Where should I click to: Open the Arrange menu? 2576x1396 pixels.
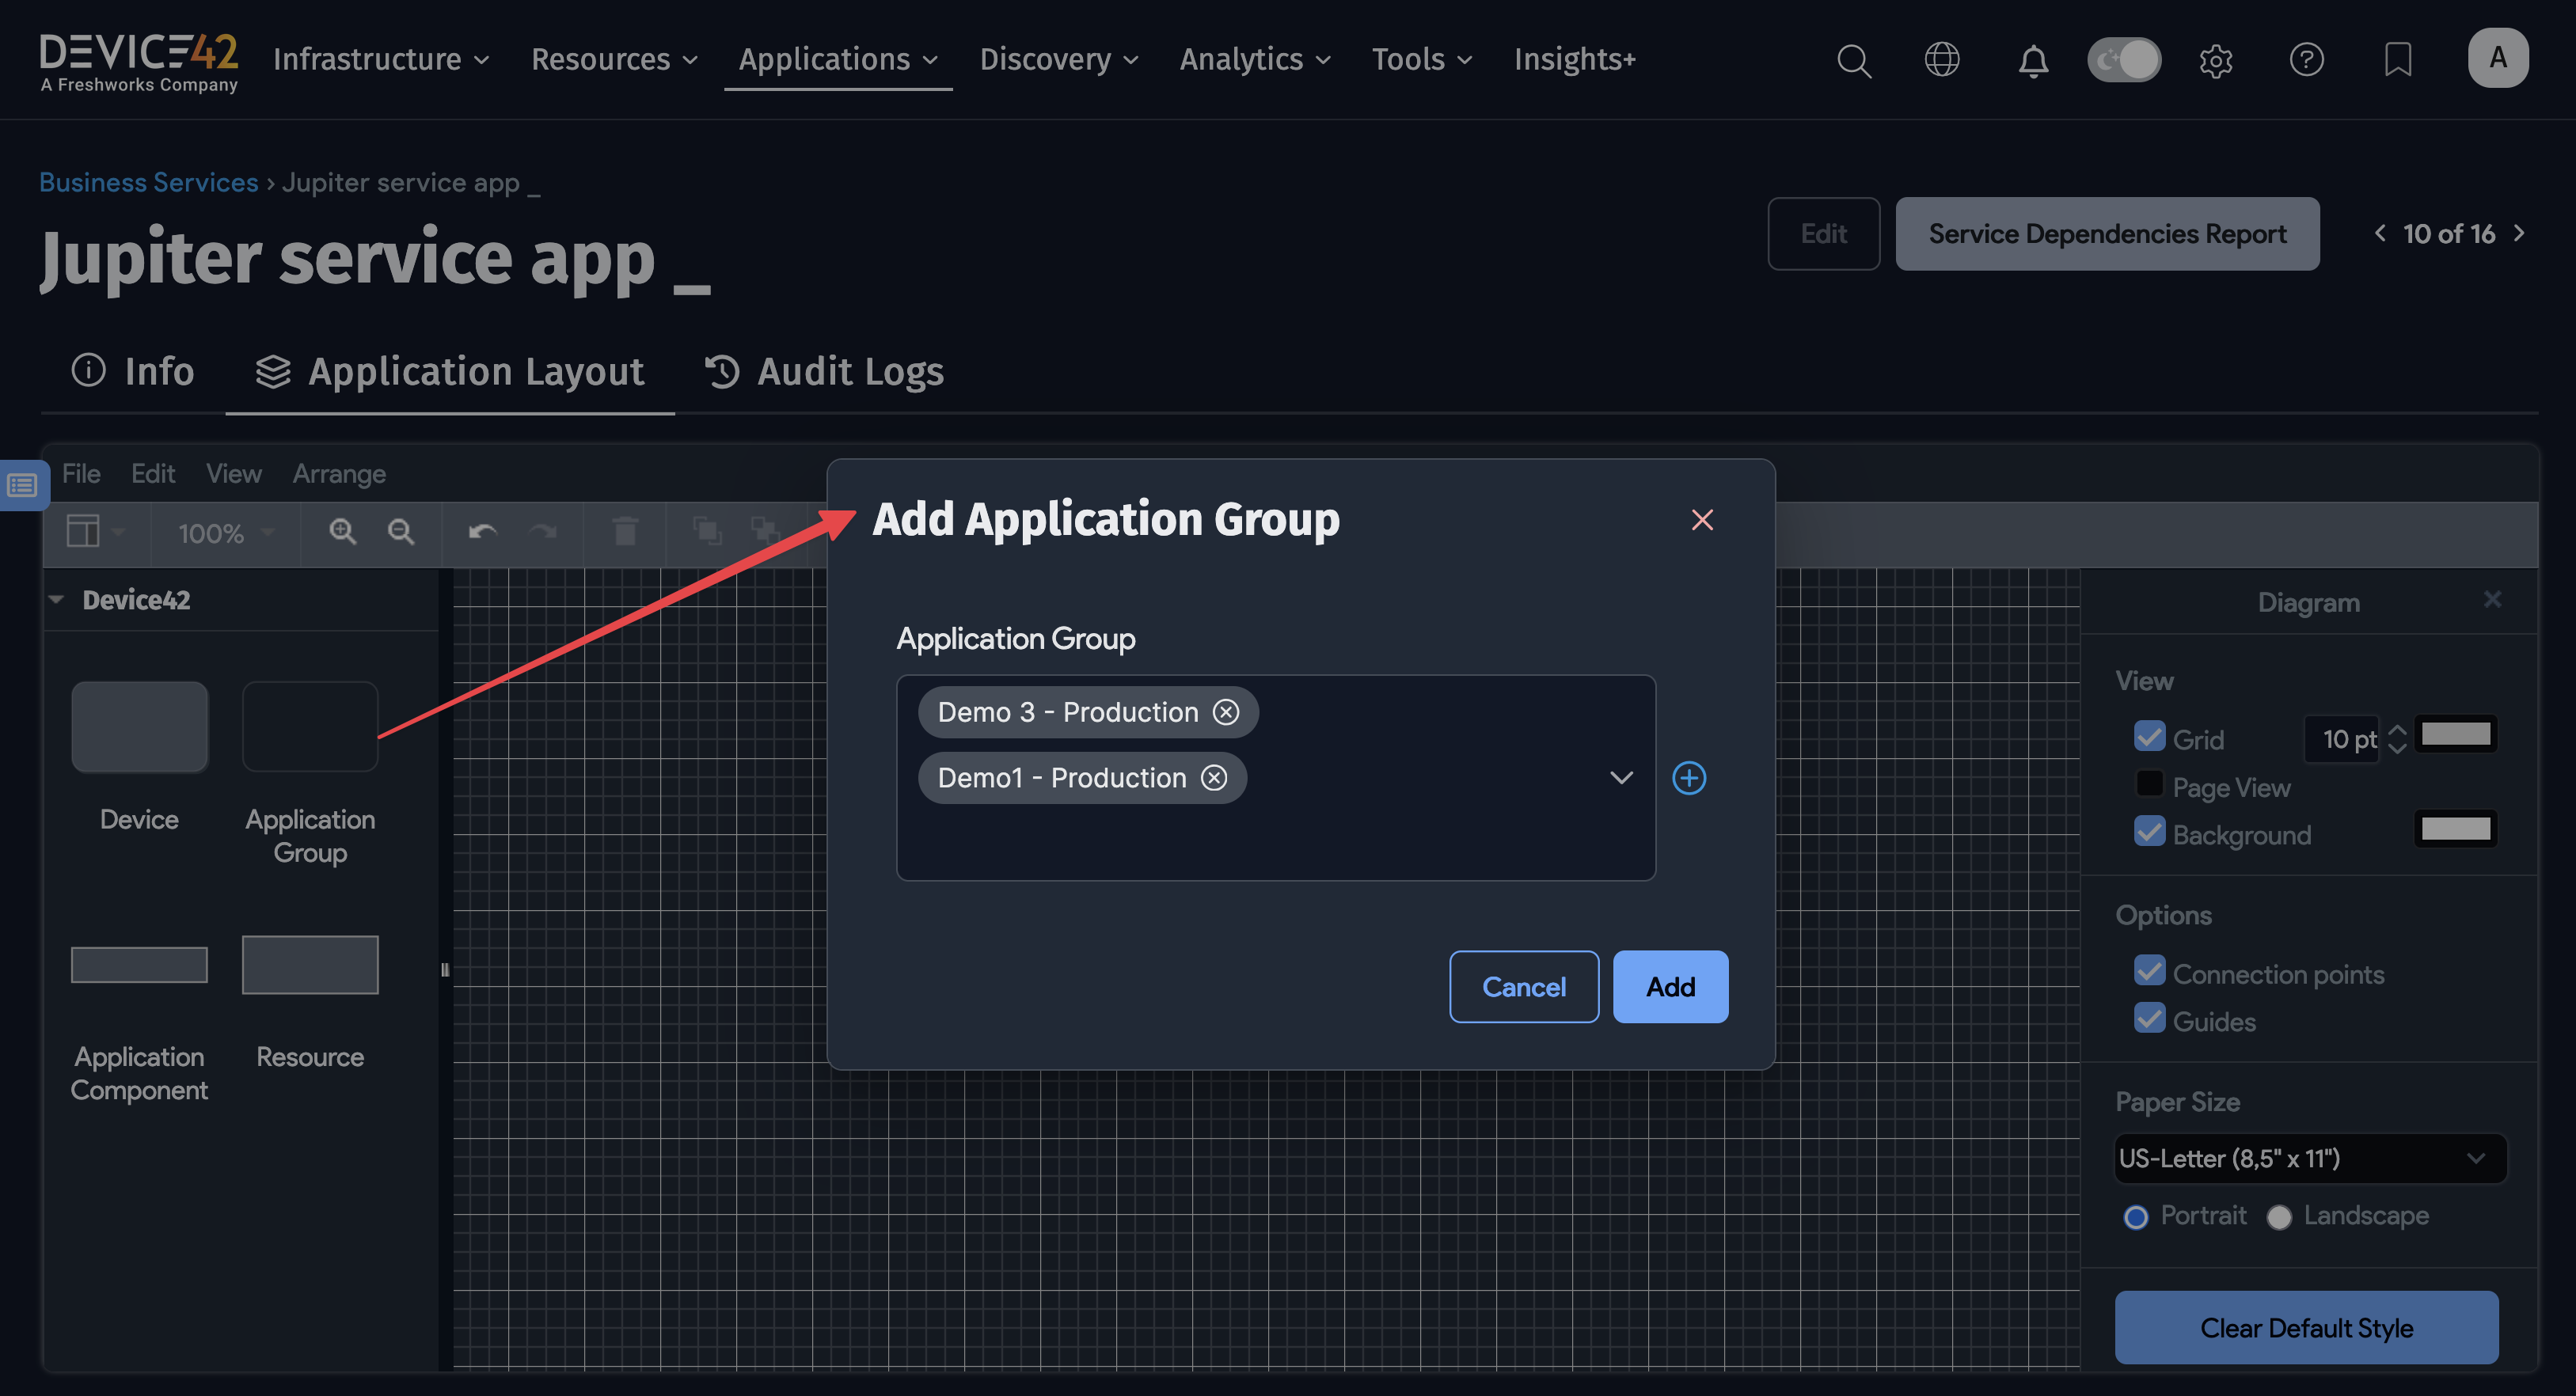[338, 473]
